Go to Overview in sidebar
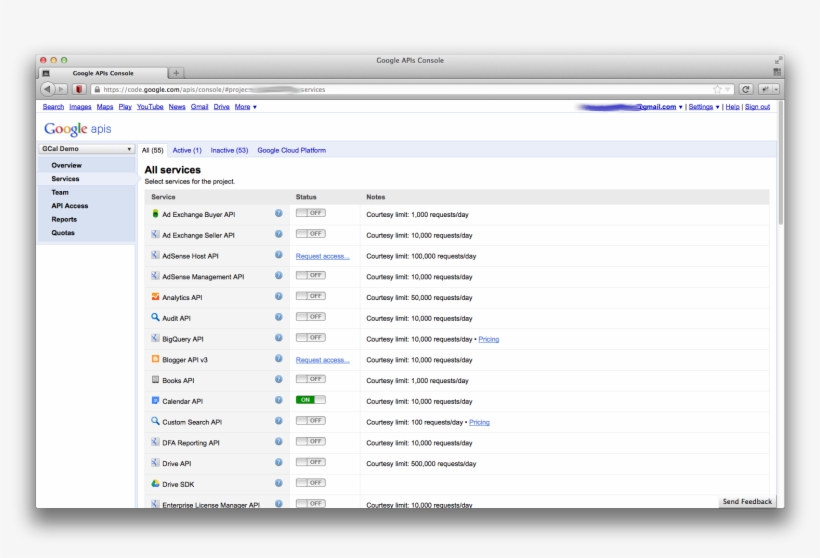 [66, 165]
